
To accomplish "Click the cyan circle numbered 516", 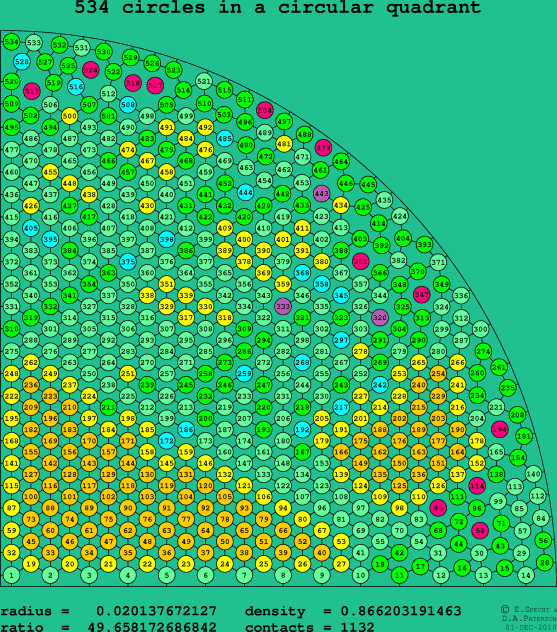I will [76, 87].
